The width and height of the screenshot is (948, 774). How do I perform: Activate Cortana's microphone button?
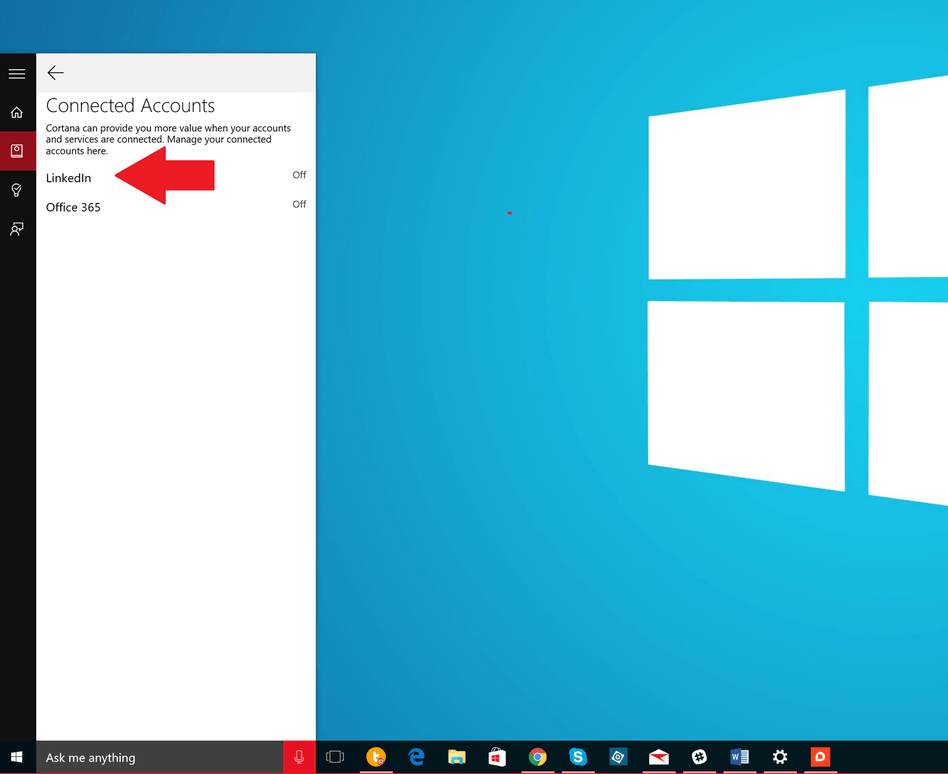coord(299,757)
